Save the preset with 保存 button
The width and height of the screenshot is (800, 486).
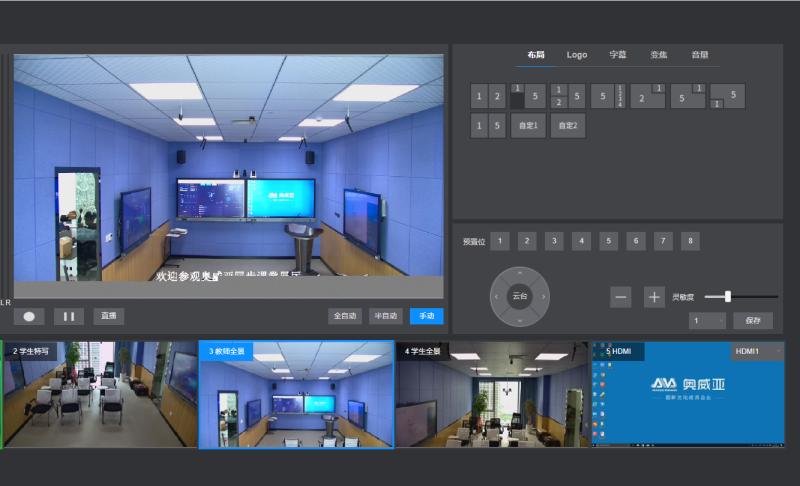753,320
